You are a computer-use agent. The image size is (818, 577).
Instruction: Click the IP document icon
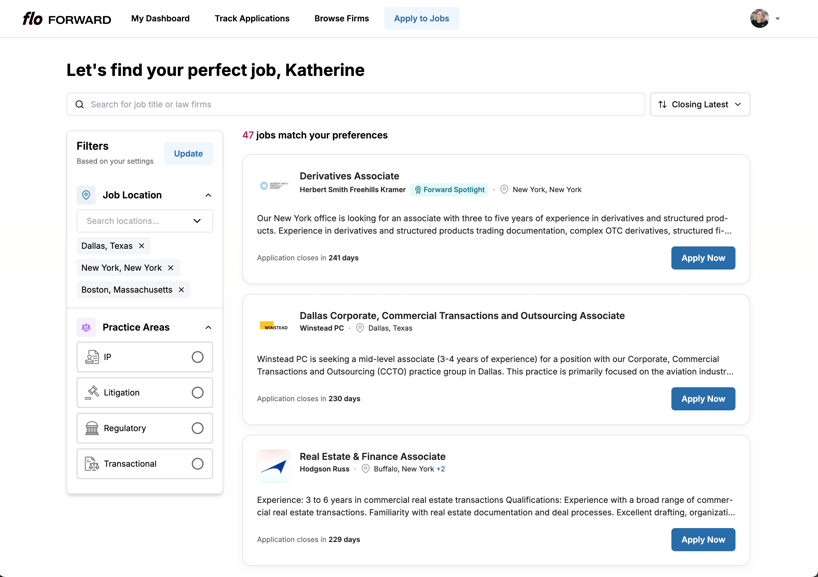[x=92, y=357]
